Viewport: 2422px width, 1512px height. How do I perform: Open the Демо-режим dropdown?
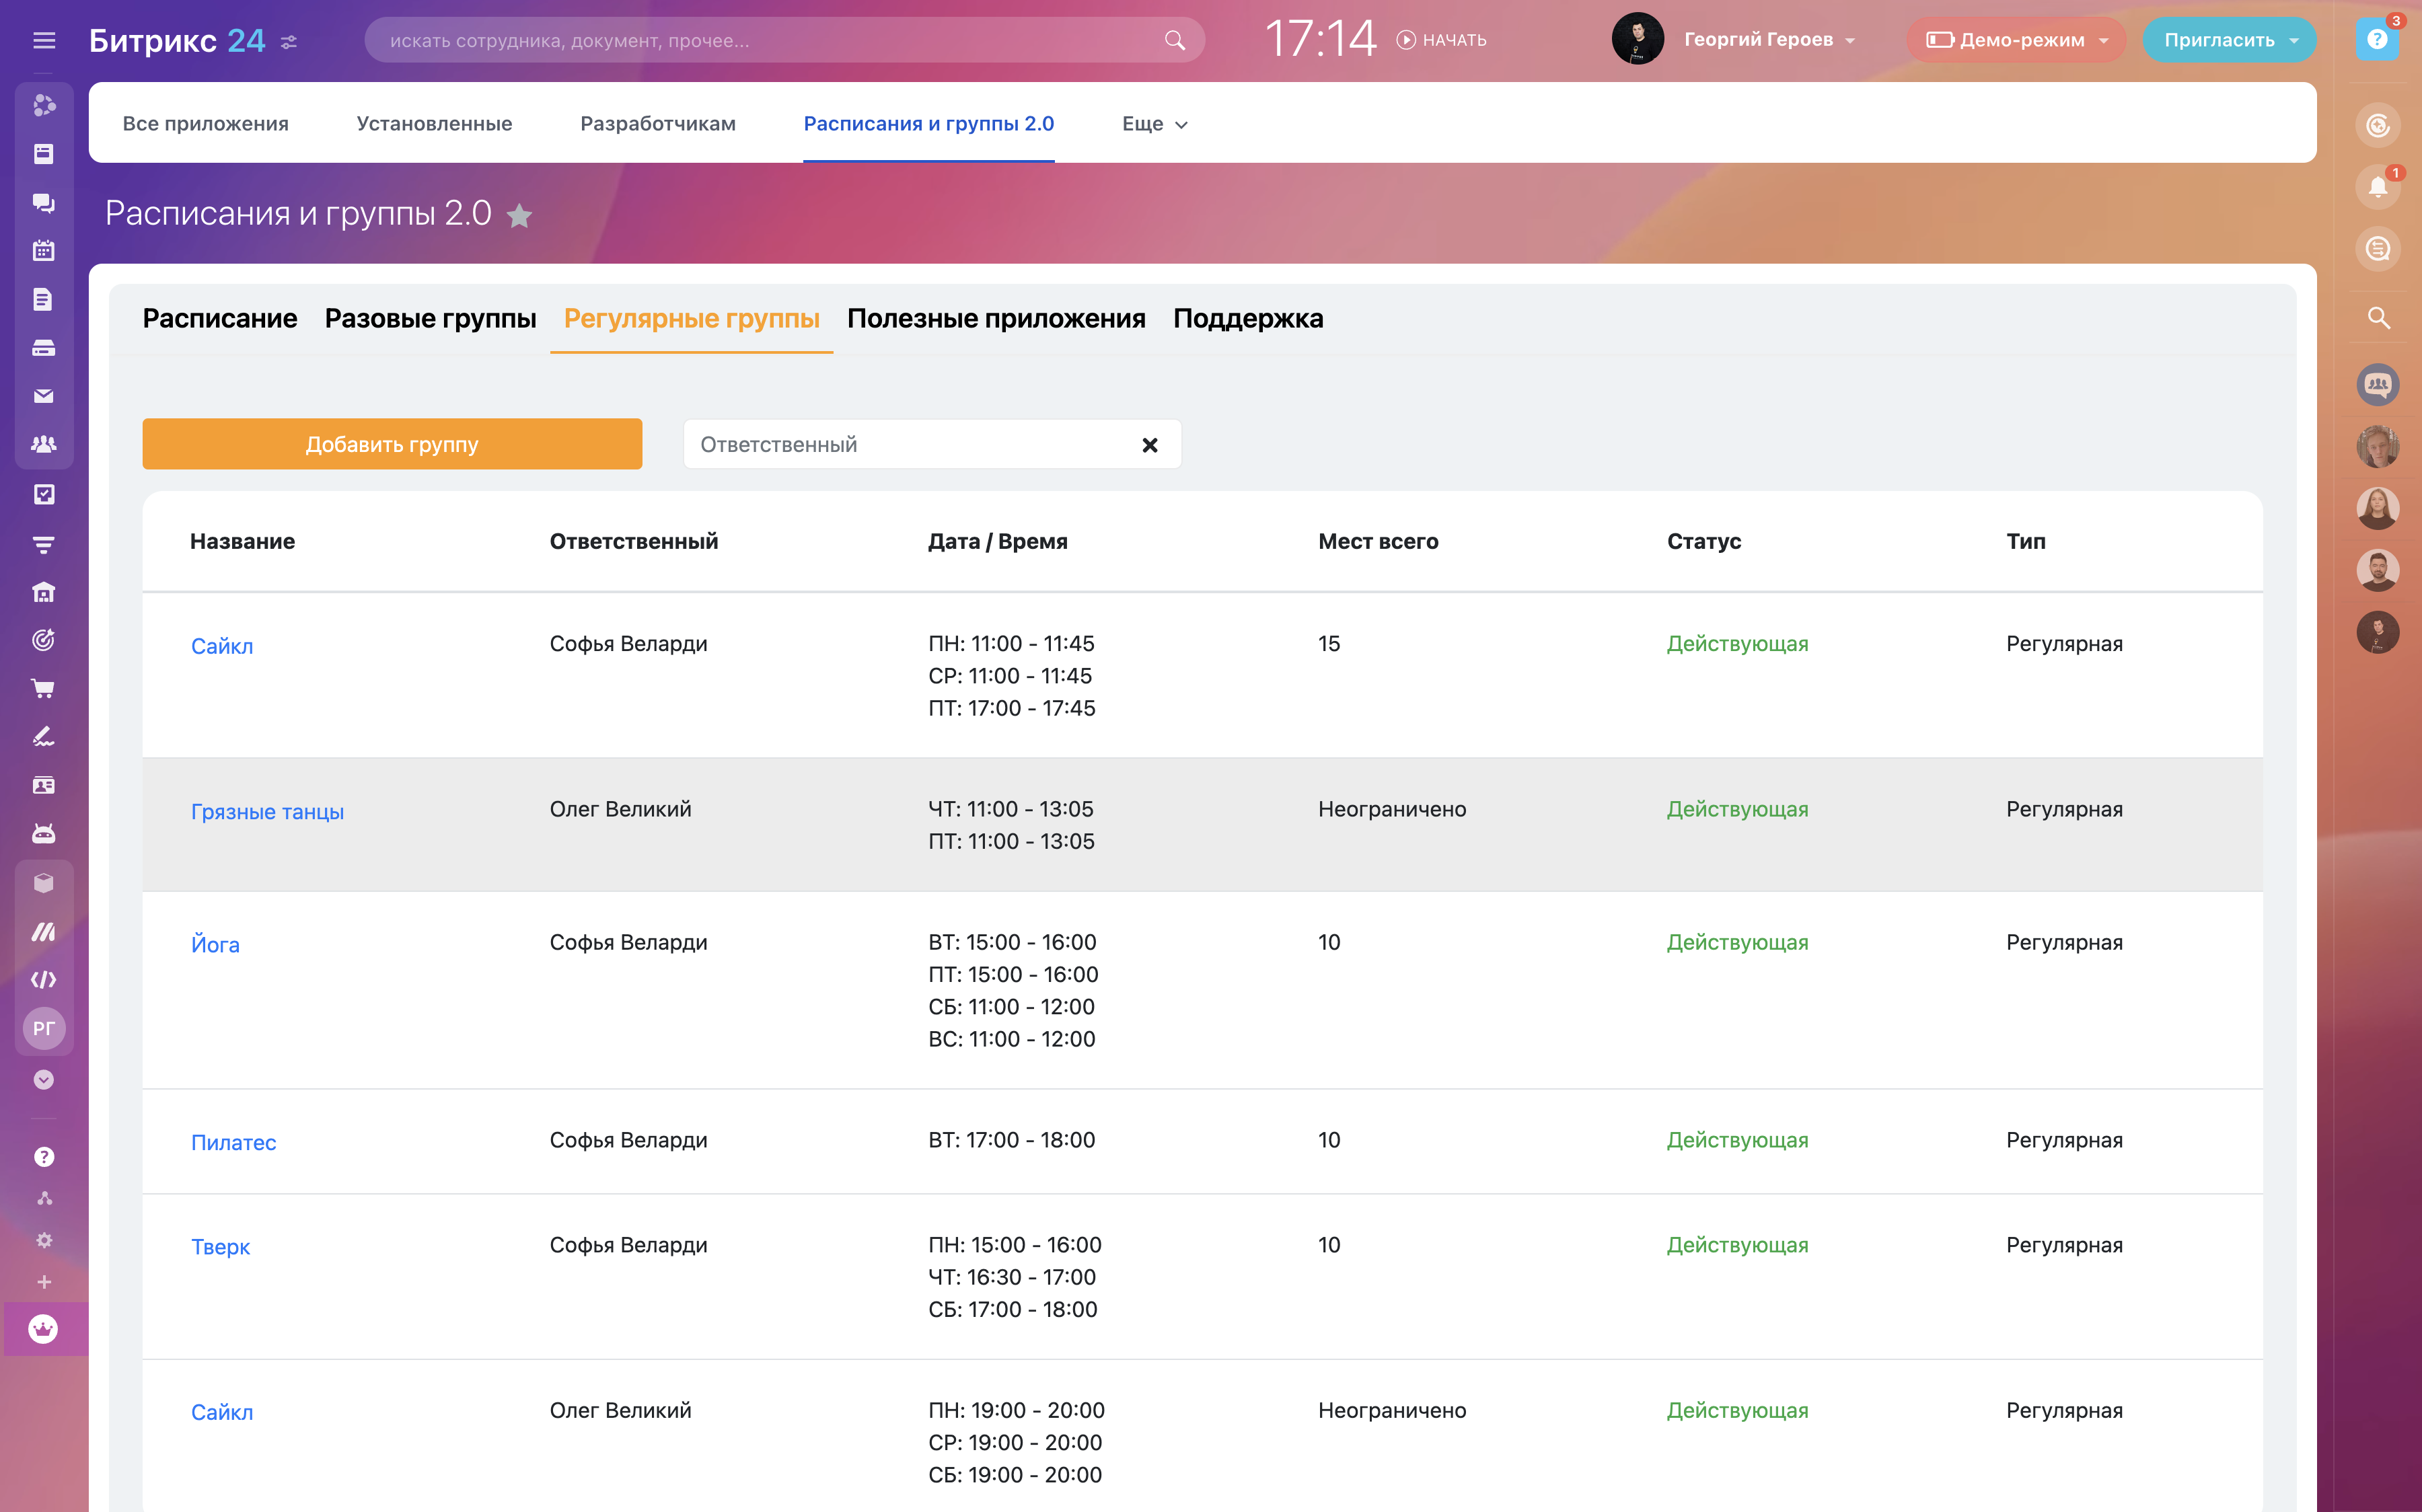coord(2016,40)
